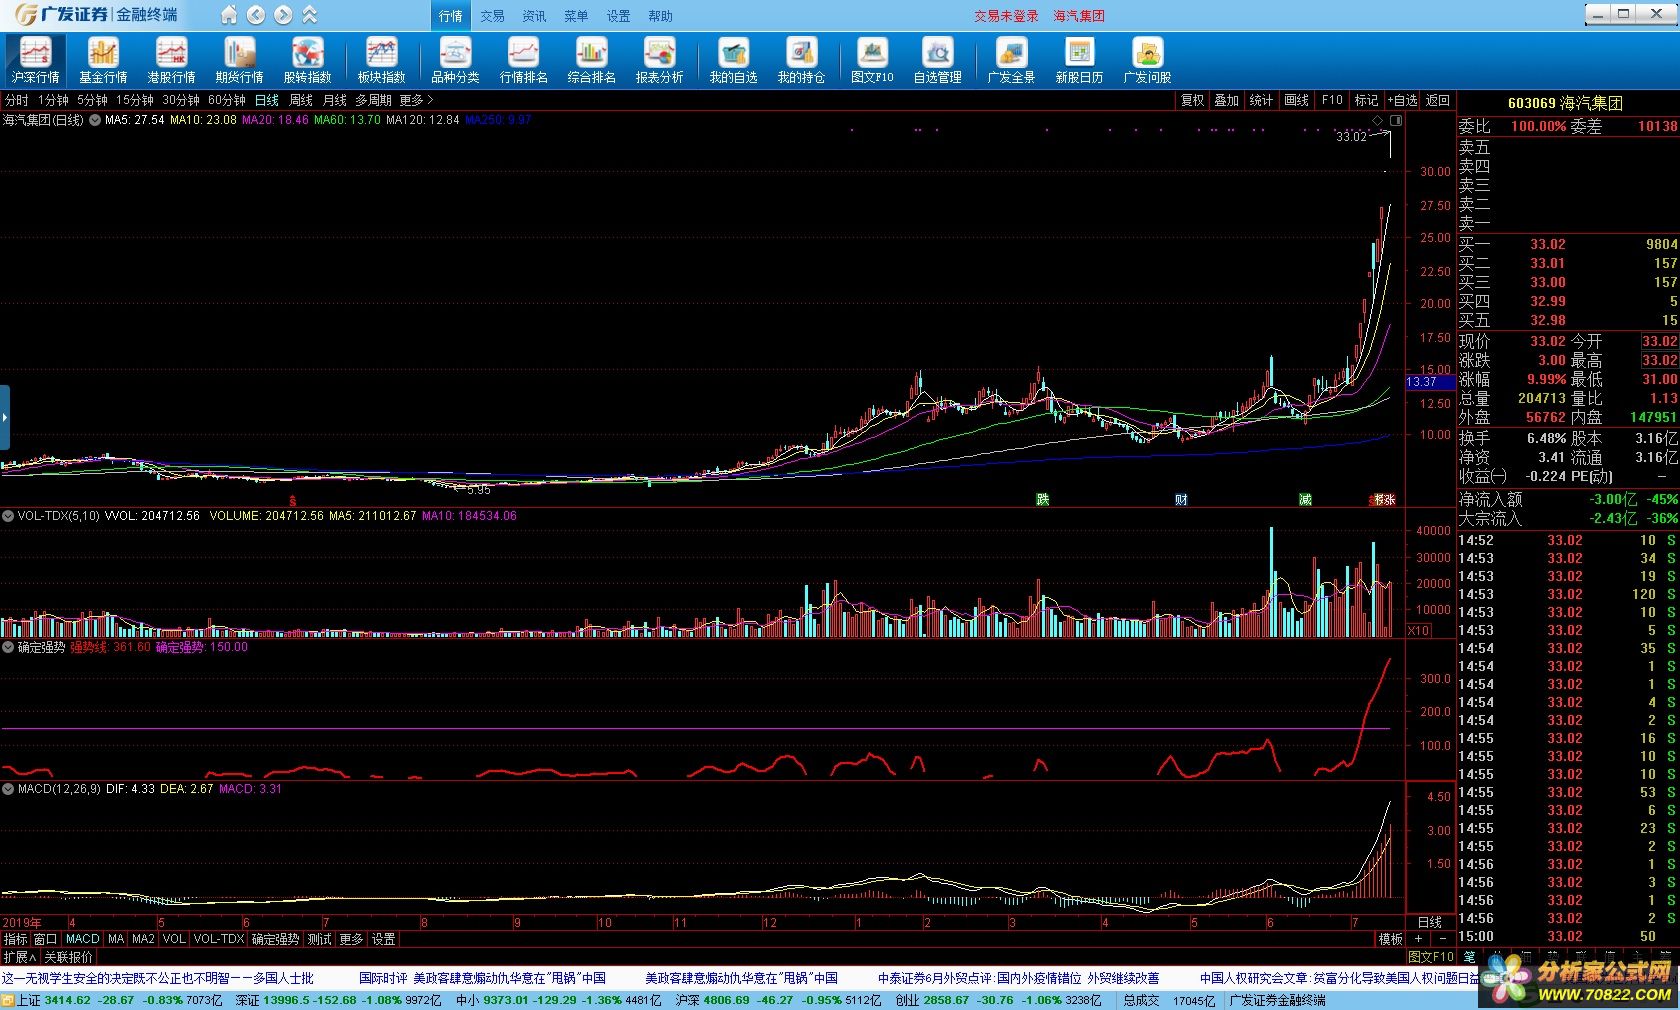This screenshot has width=1680, height=1010.
Task: Open the 设置 top menu
Action: [618, 16]
